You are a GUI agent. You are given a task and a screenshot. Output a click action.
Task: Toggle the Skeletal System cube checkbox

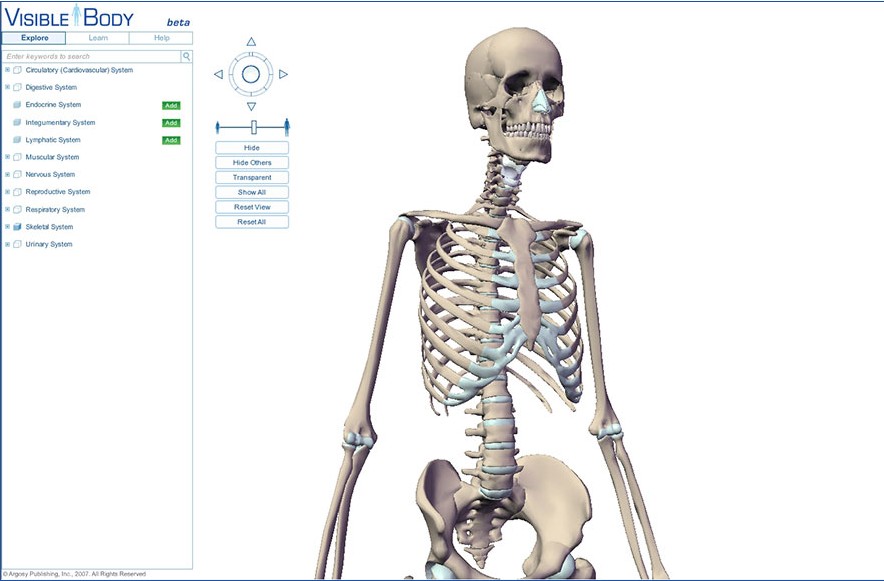click(x=17, y=227)
